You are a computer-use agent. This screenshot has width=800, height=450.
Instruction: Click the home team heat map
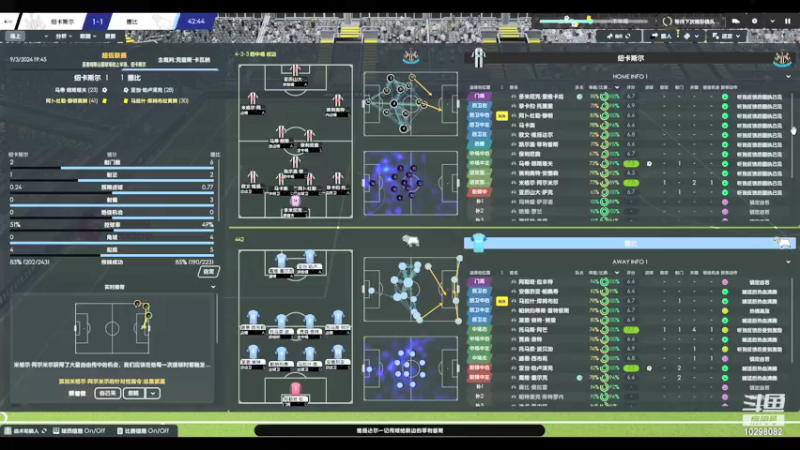click(x=411, y=183)
